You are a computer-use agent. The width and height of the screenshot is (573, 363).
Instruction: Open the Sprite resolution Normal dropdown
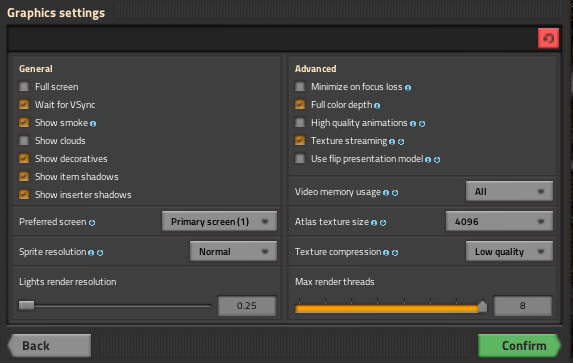[233, 252]
